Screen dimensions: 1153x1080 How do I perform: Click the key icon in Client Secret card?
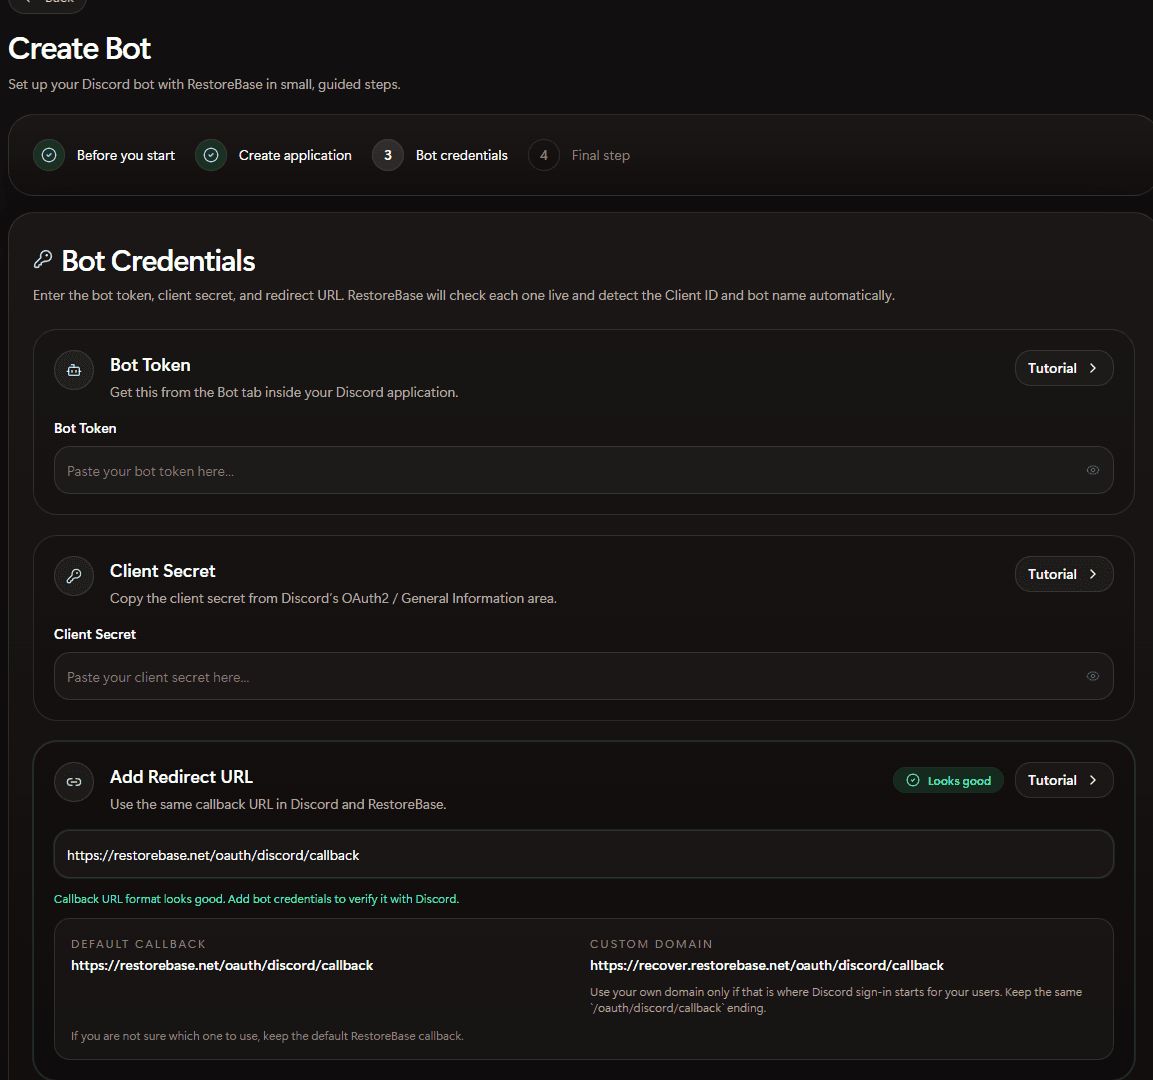pyautogui.click(x=74, y=576)
